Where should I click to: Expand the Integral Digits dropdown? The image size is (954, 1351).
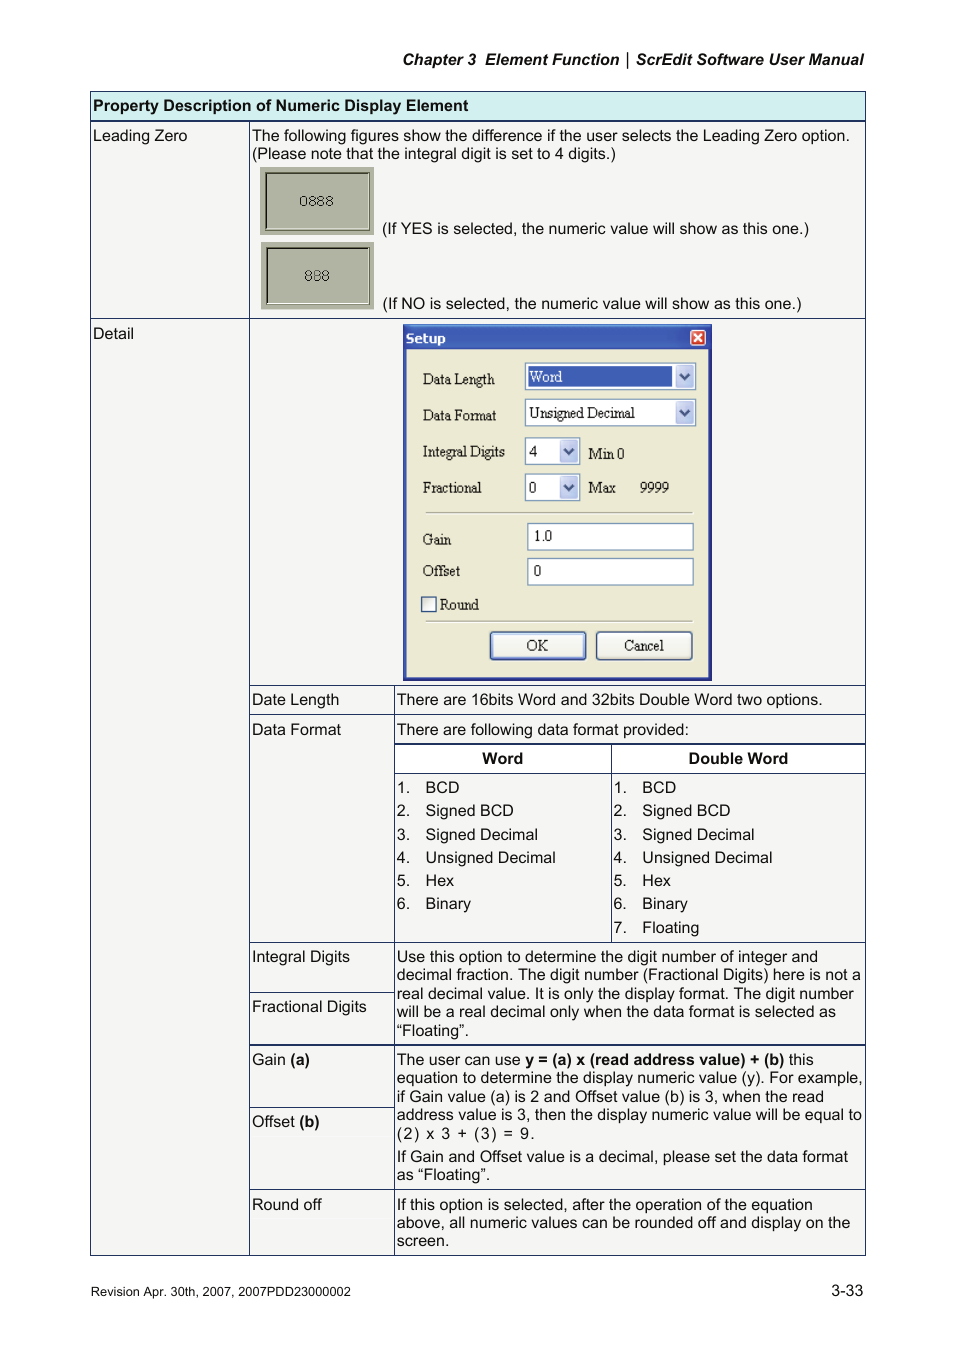(x=569, y=451)
